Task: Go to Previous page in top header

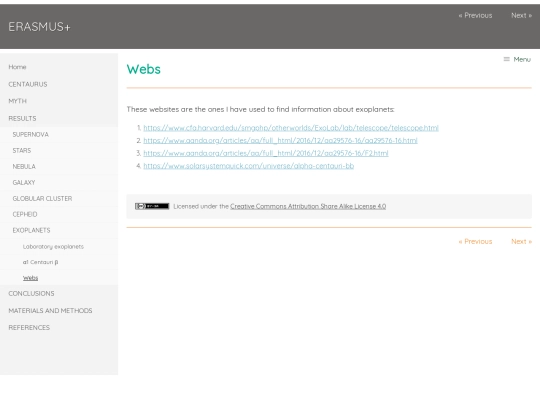Action: (475, 15)
